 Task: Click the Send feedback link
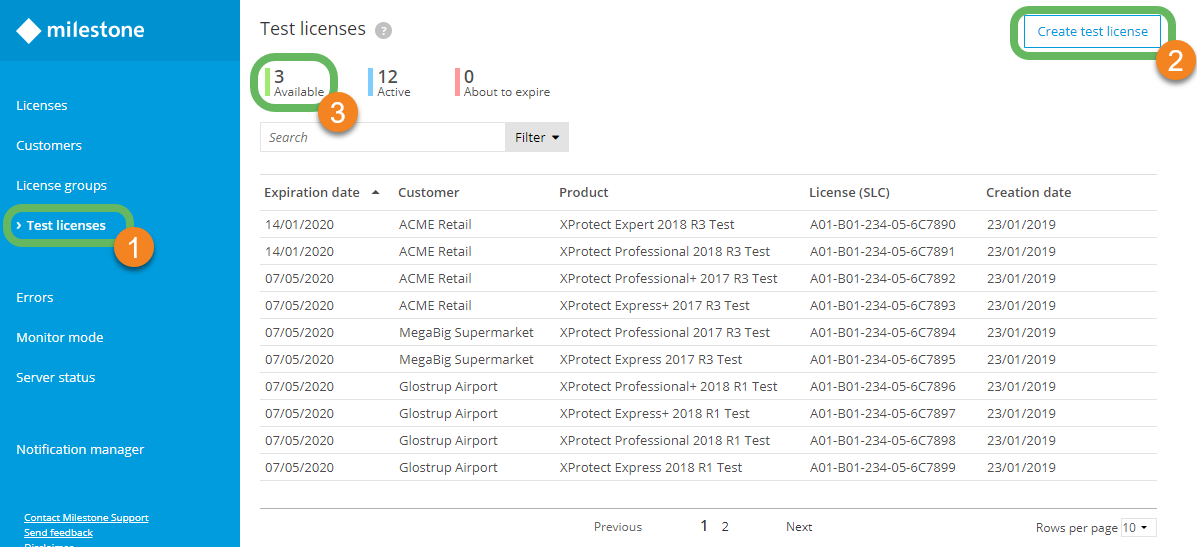point(58,533)
